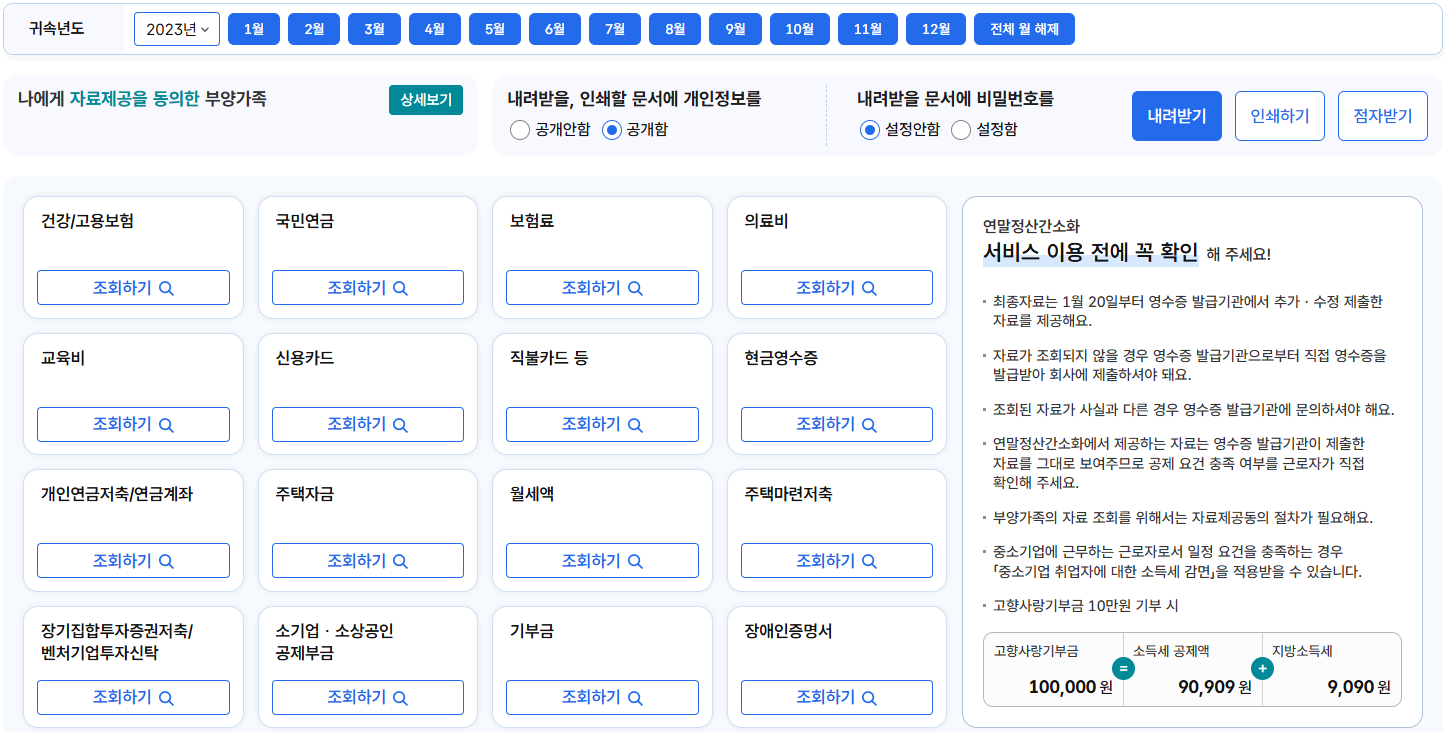Click the 점자받기 button
The width and height of the screenshot is (1445, 732).
pos(1383,116)
